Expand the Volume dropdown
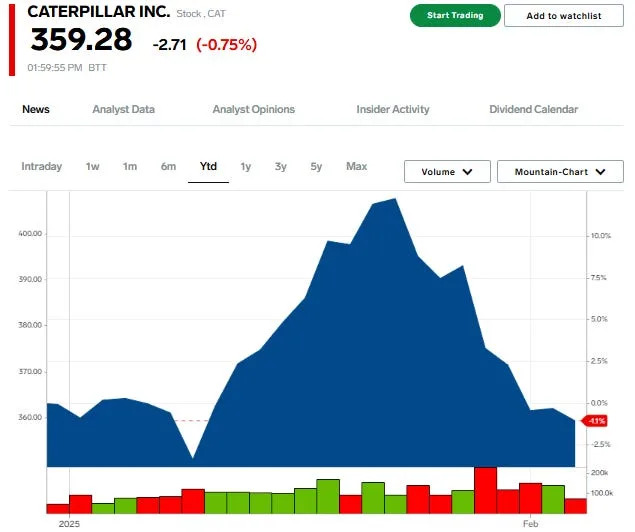This screenshot has height=532, width=635. [447, 172]
